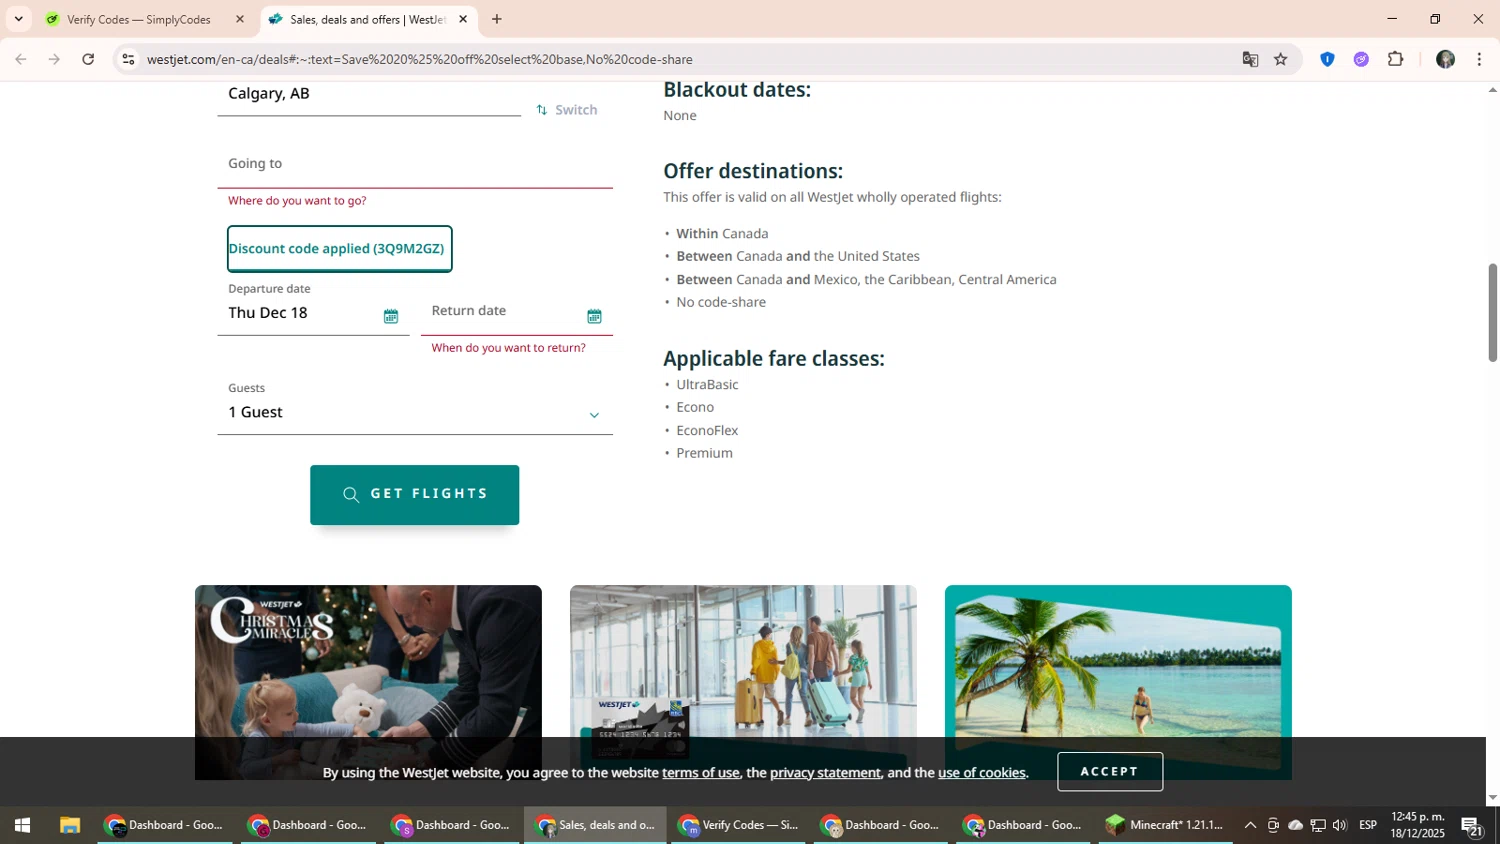Viewport: 1500px width, 844px height.
Task: Select Sales, deals and offers WestJet tab
Action: coord(368,19)
